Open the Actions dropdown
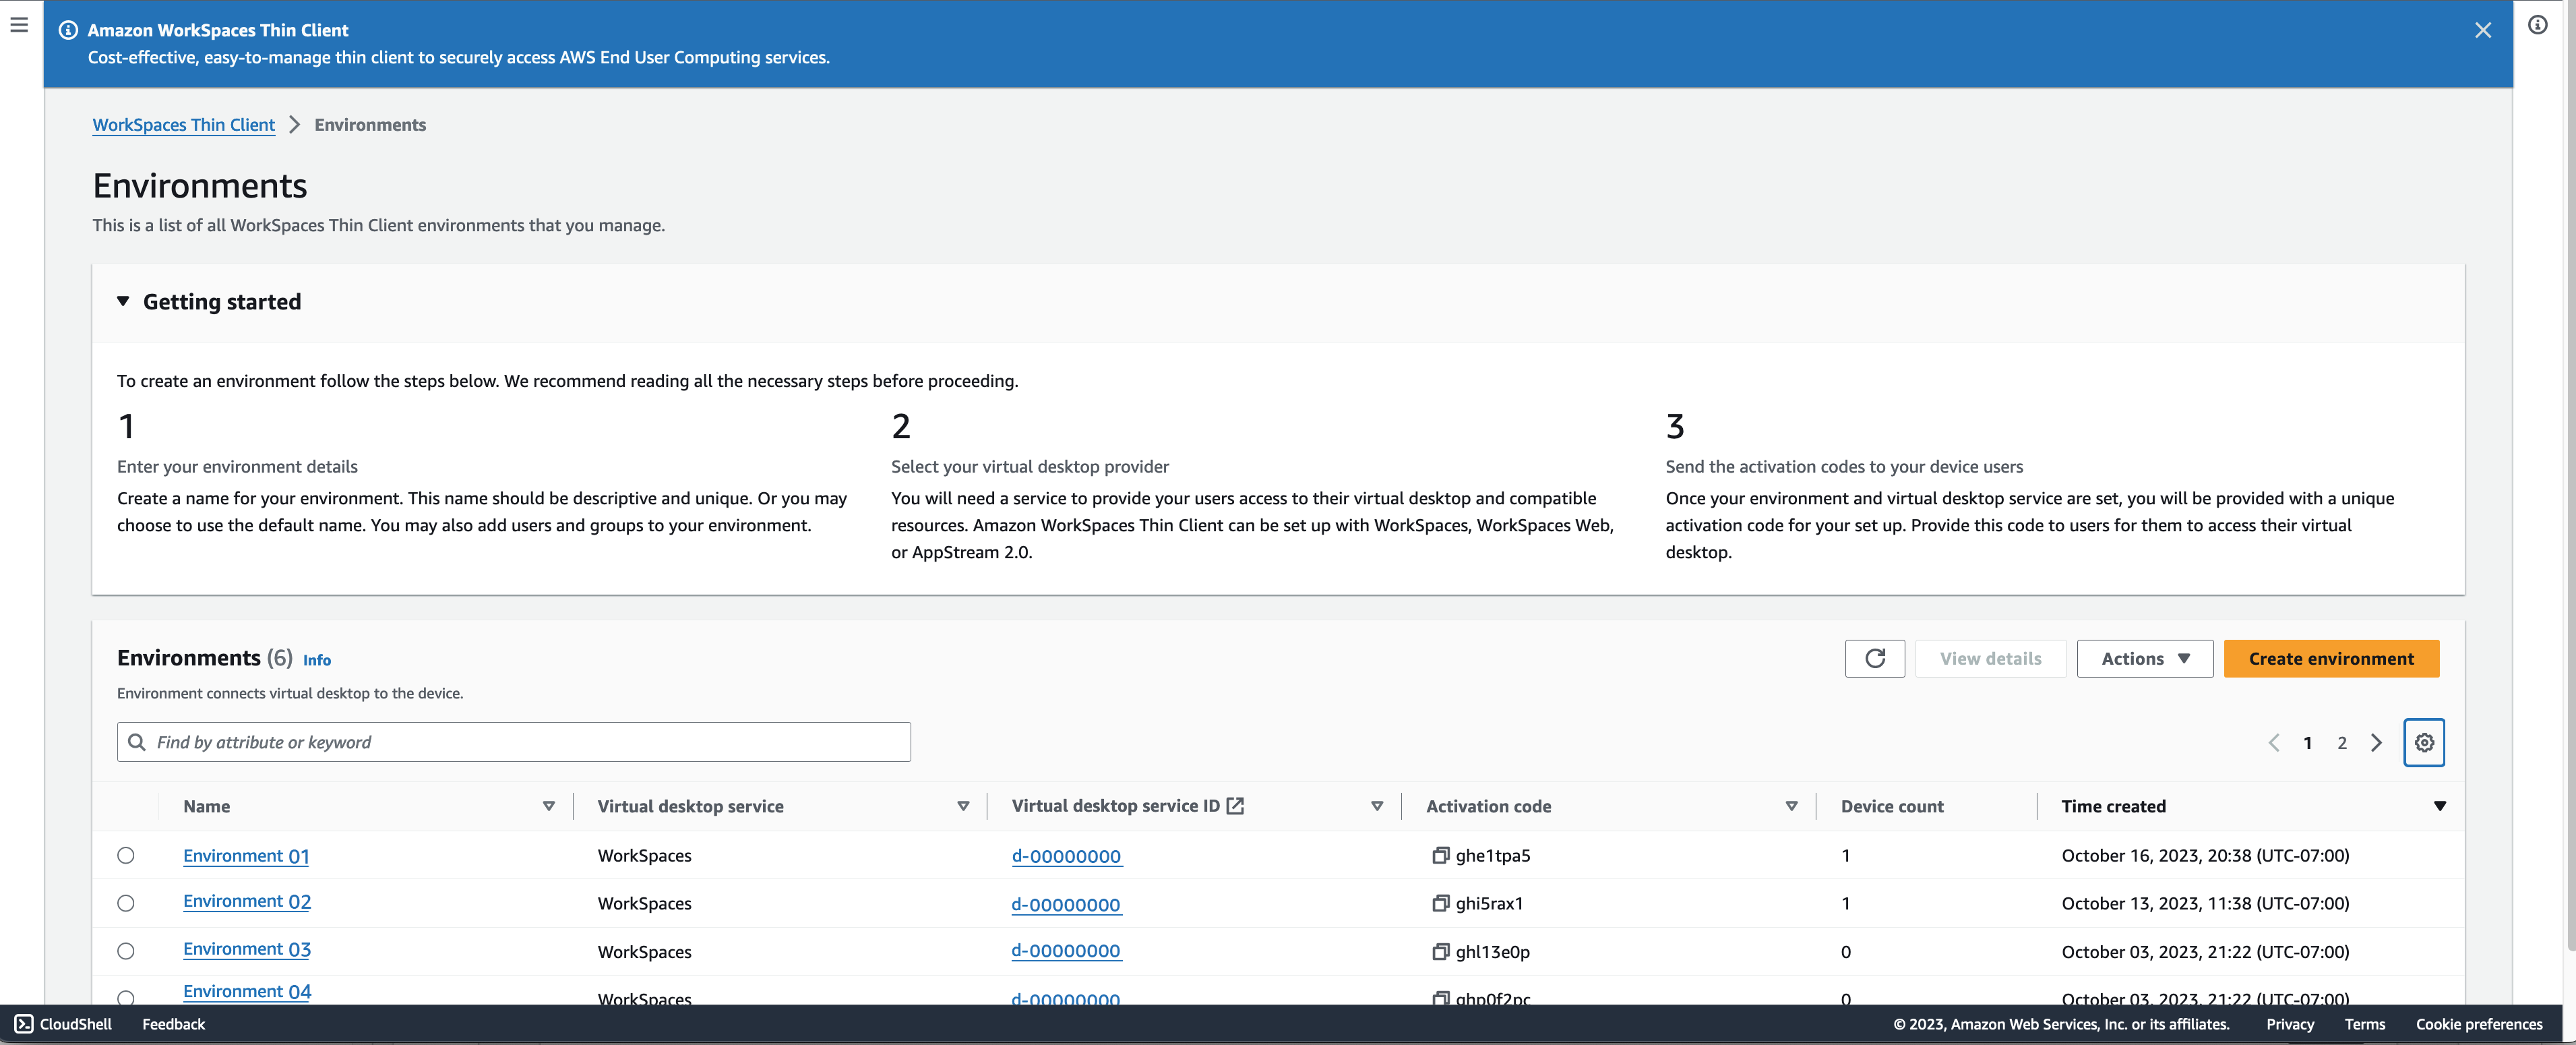Screen dimensions: 2576x1045 click(x=2144, y=658)
